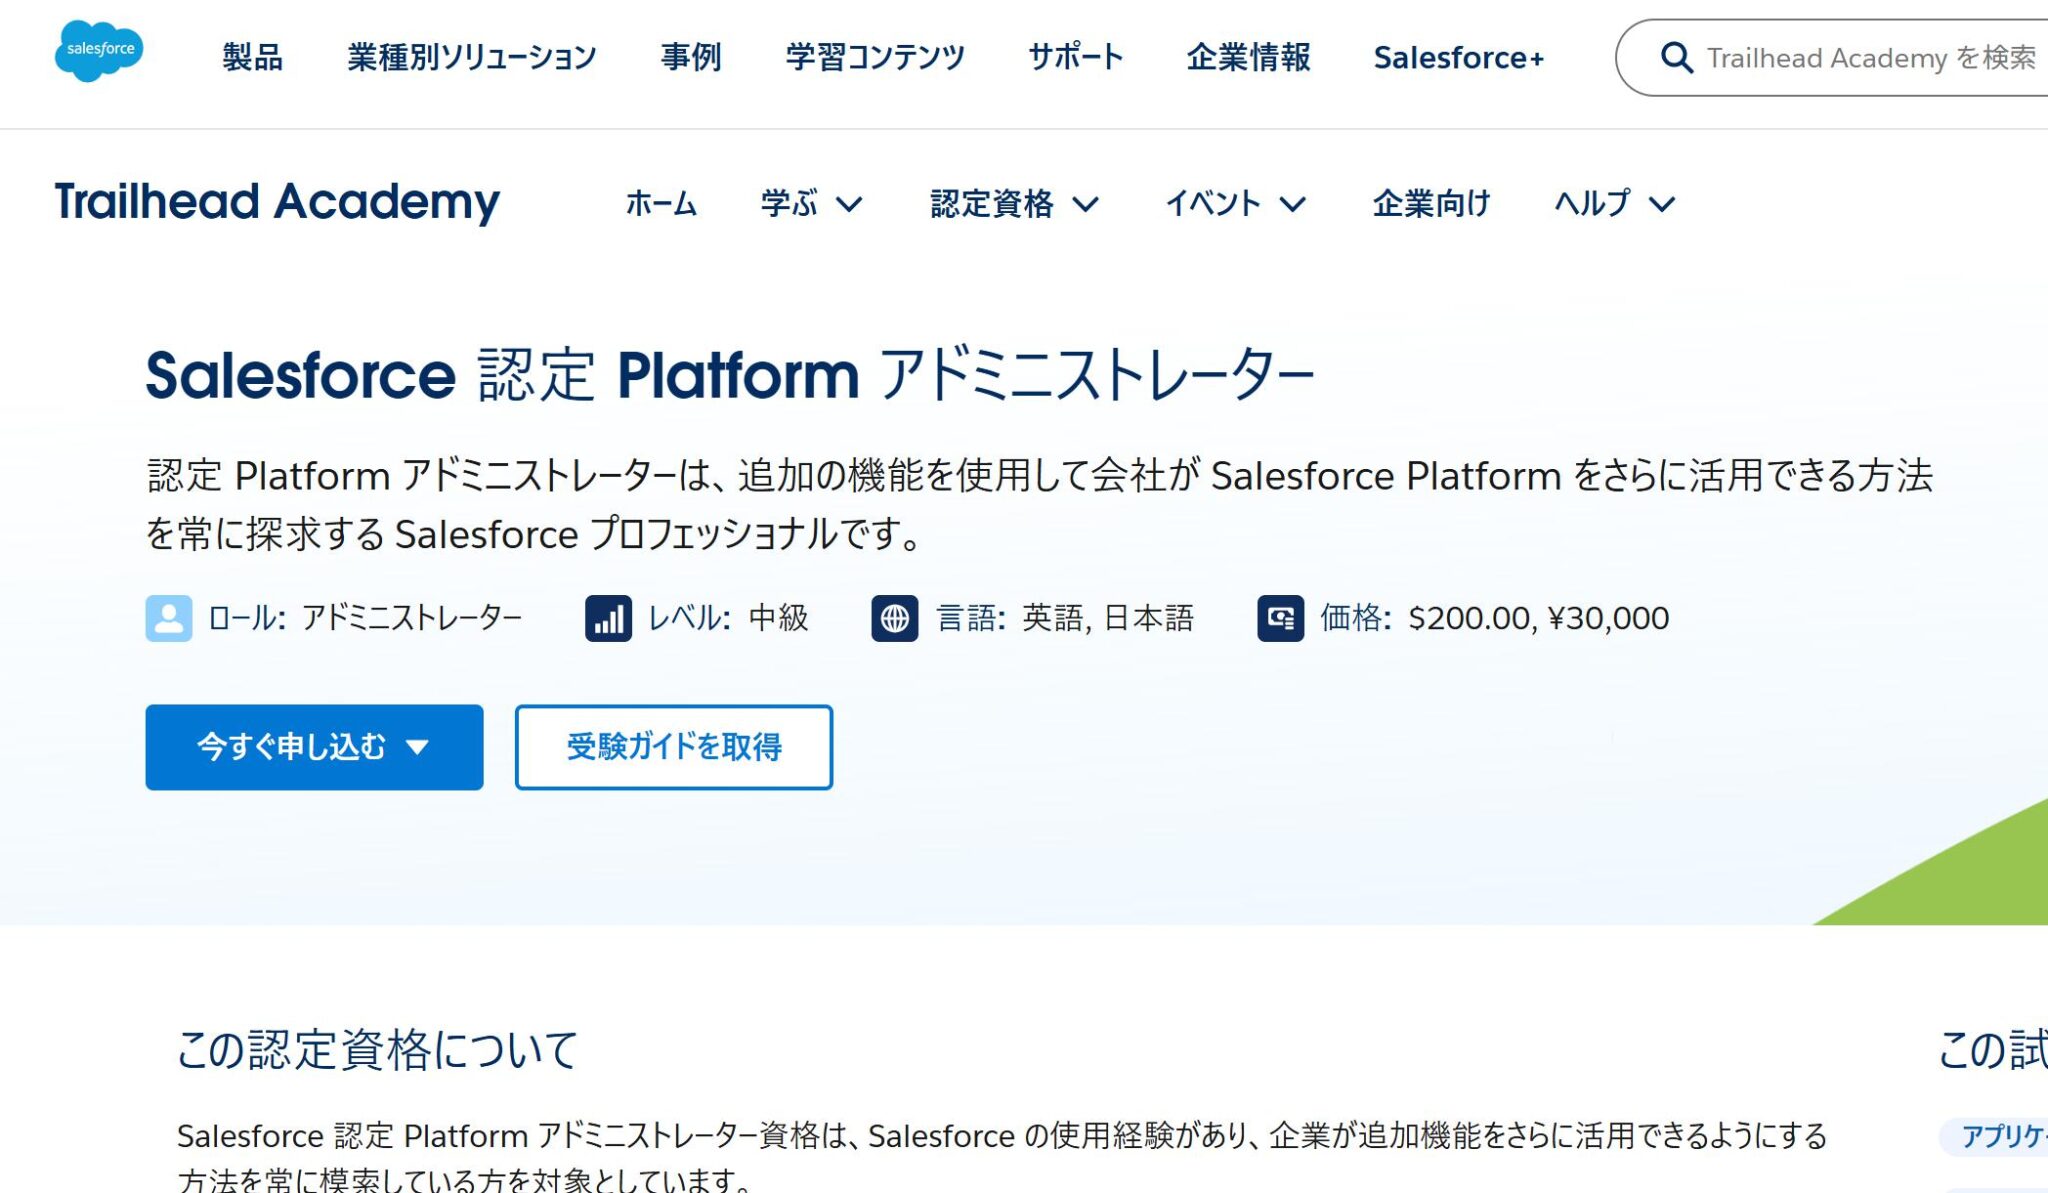This screenshot has width=2048, height=1193.
Task: Open the サポート menu item
Action: pyautogui.click(x=1073, y=58)
